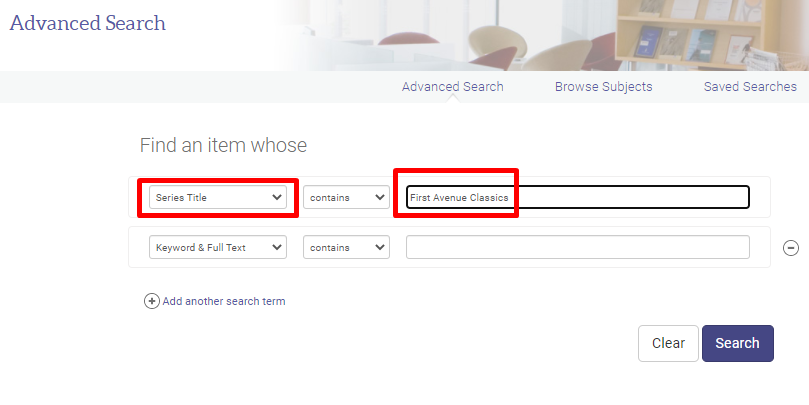809x405 pixels.
Task: Expand the first row's contains dropdown
Action: pos(346,198)
